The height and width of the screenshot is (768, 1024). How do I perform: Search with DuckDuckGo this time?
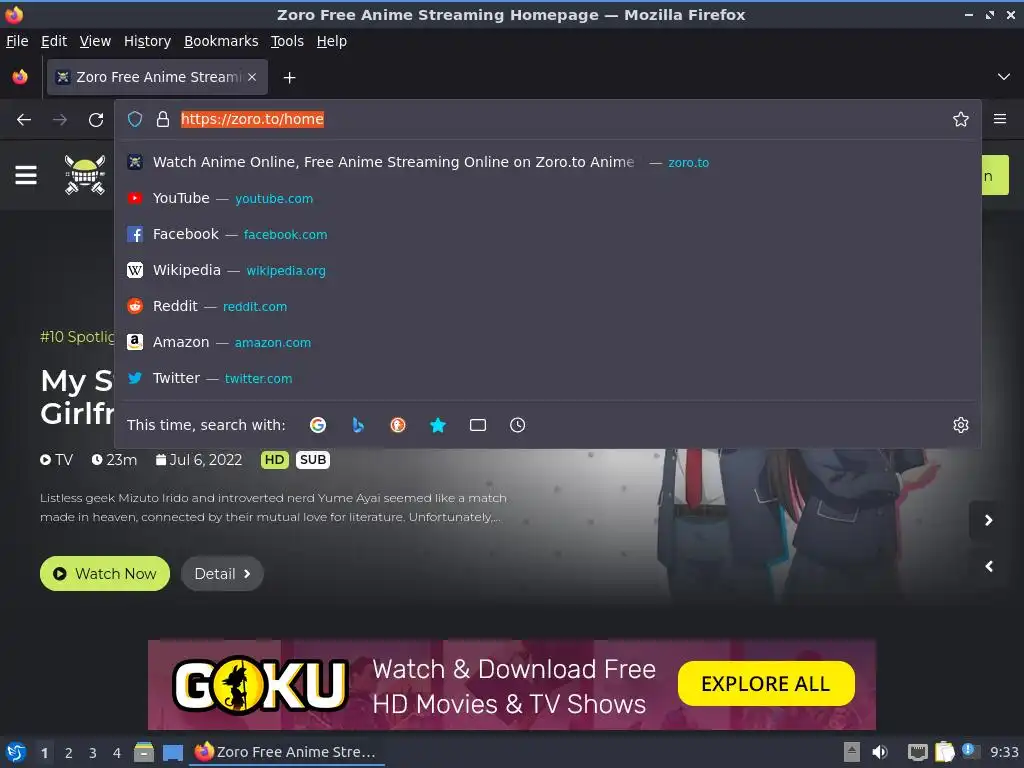click(x=398, y=425)
